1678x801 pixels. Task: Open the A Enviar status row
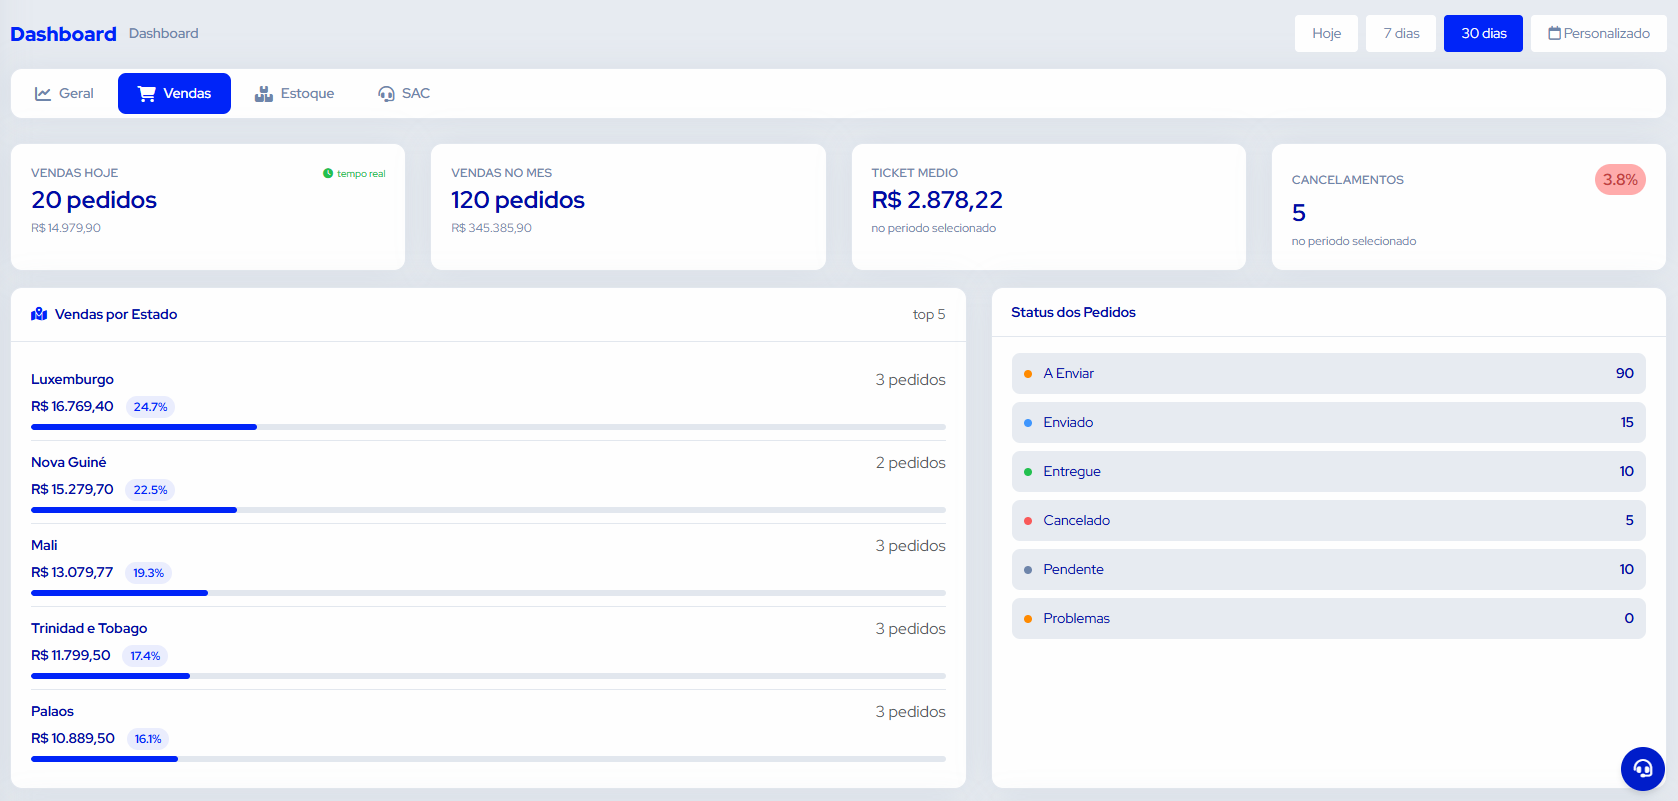1329,373
